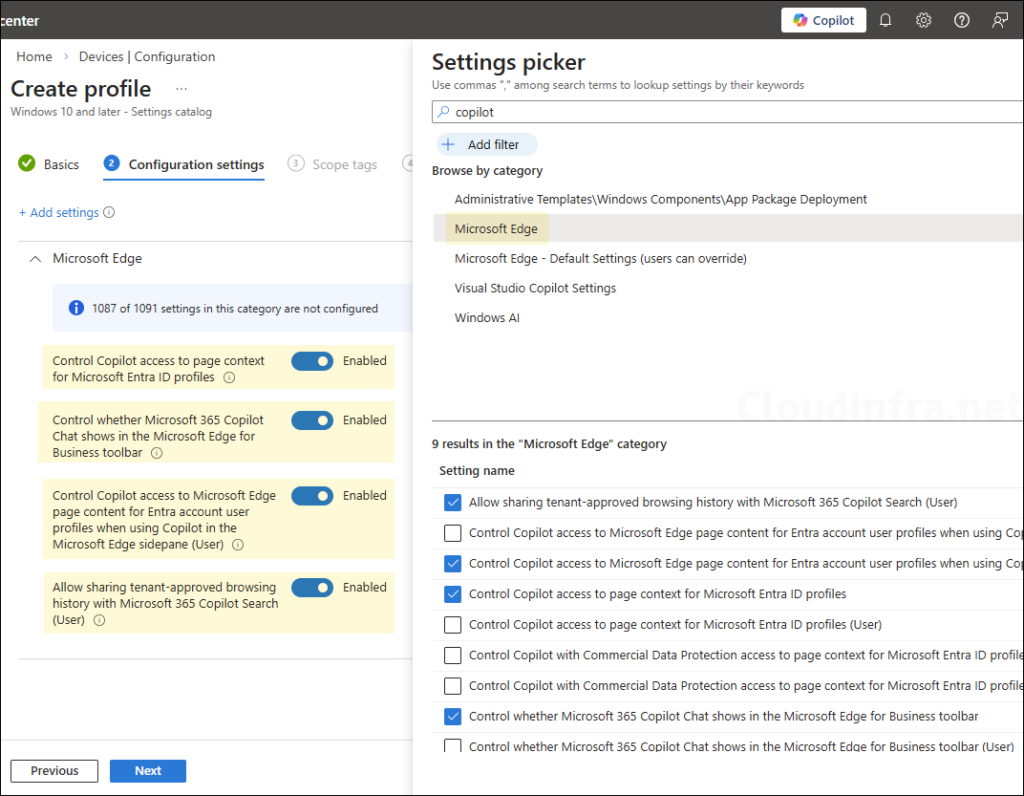Click the Add filter button
The height and width of the screenshot is (796, 1024).
(486, 145)
